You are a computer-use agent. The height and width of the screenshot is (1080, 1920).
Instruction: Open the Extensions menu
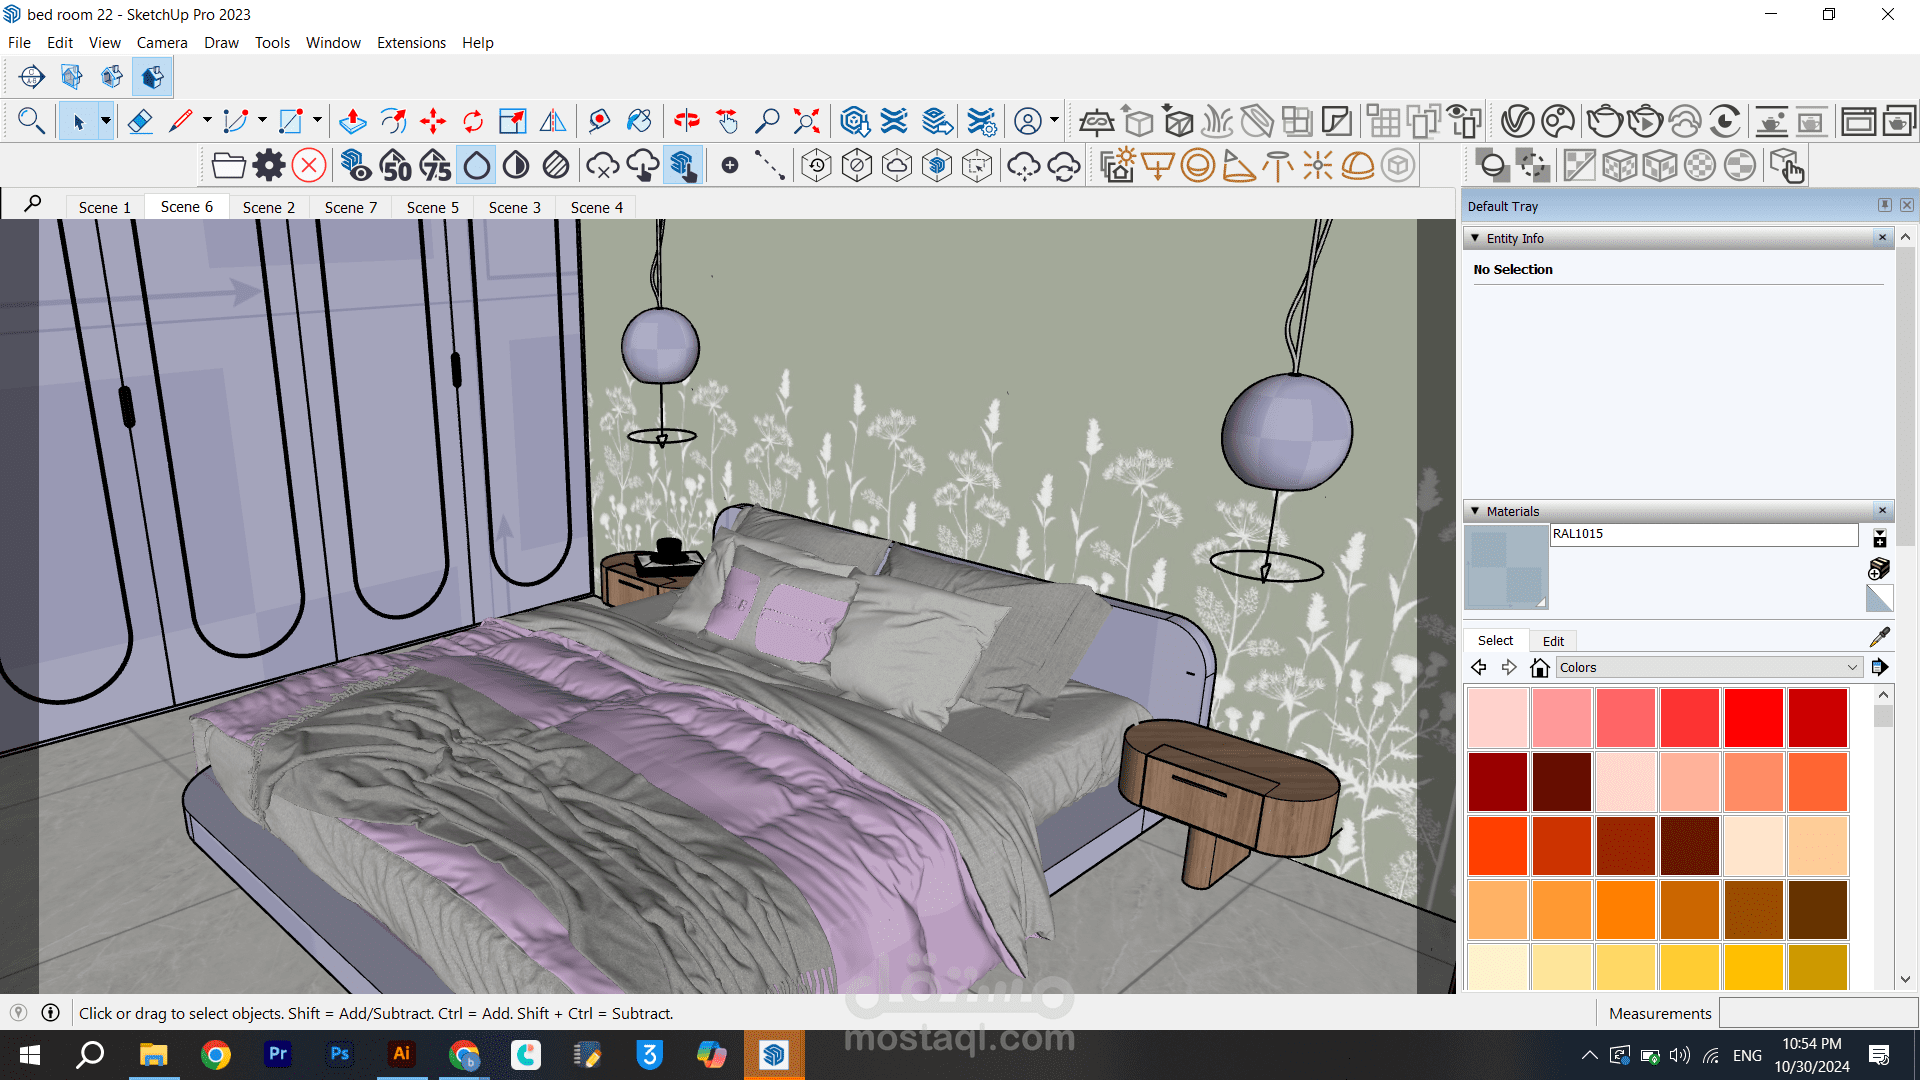[x=411, y=43]
